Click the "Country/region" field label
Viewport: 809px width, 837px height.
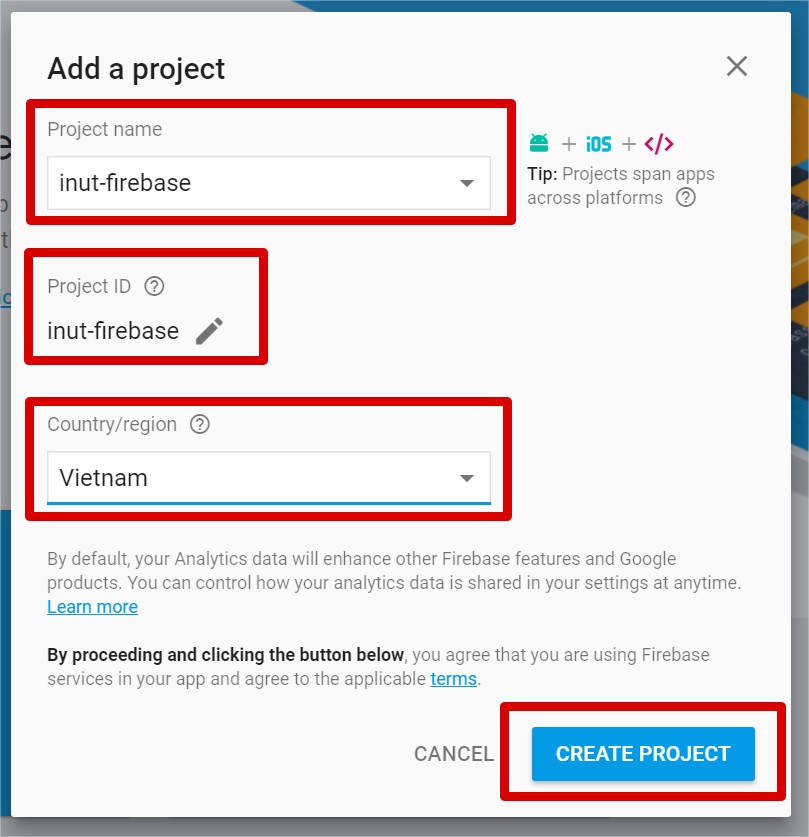pyautogui.click(x=112, y=424)
